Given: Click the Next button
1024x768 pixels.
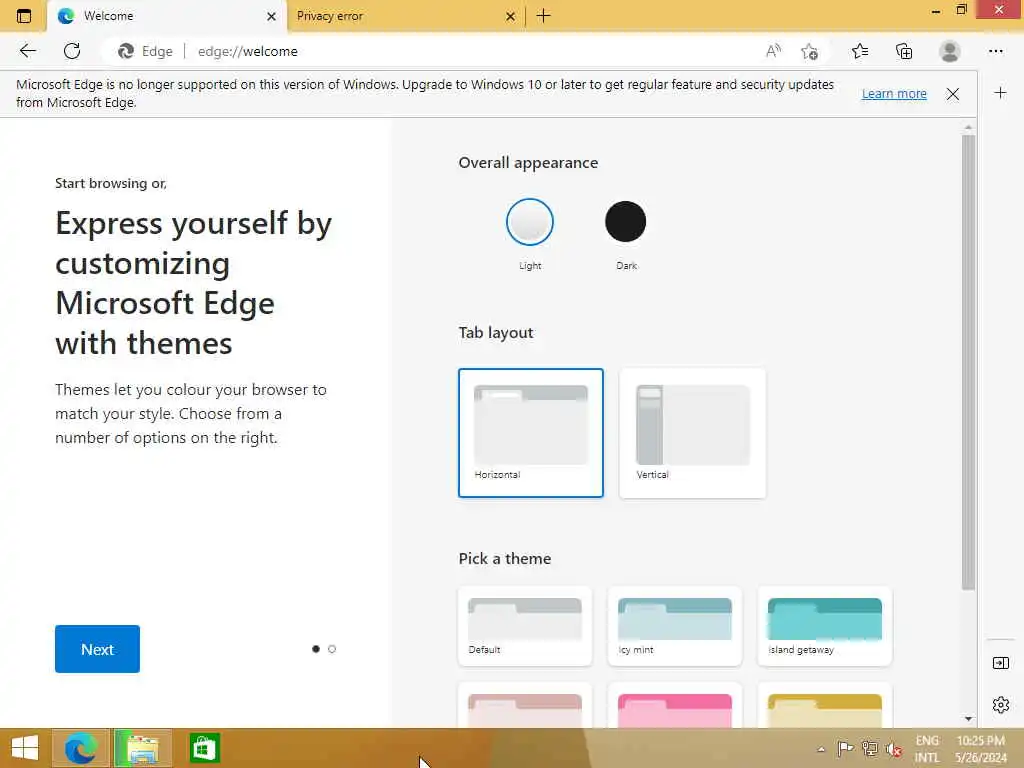Looking at the screenshot, I should [97, 649].
